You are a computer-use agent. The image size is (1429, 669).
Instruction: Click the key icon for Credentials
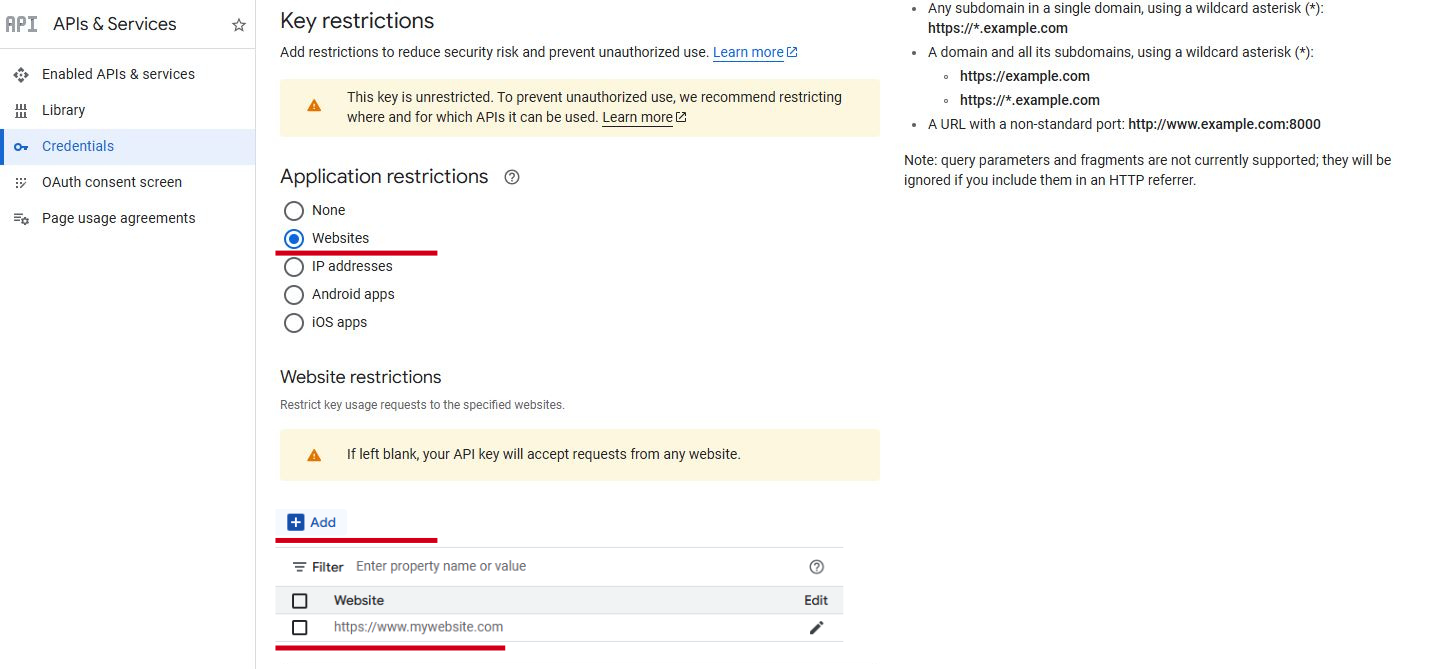coord(21,147)
